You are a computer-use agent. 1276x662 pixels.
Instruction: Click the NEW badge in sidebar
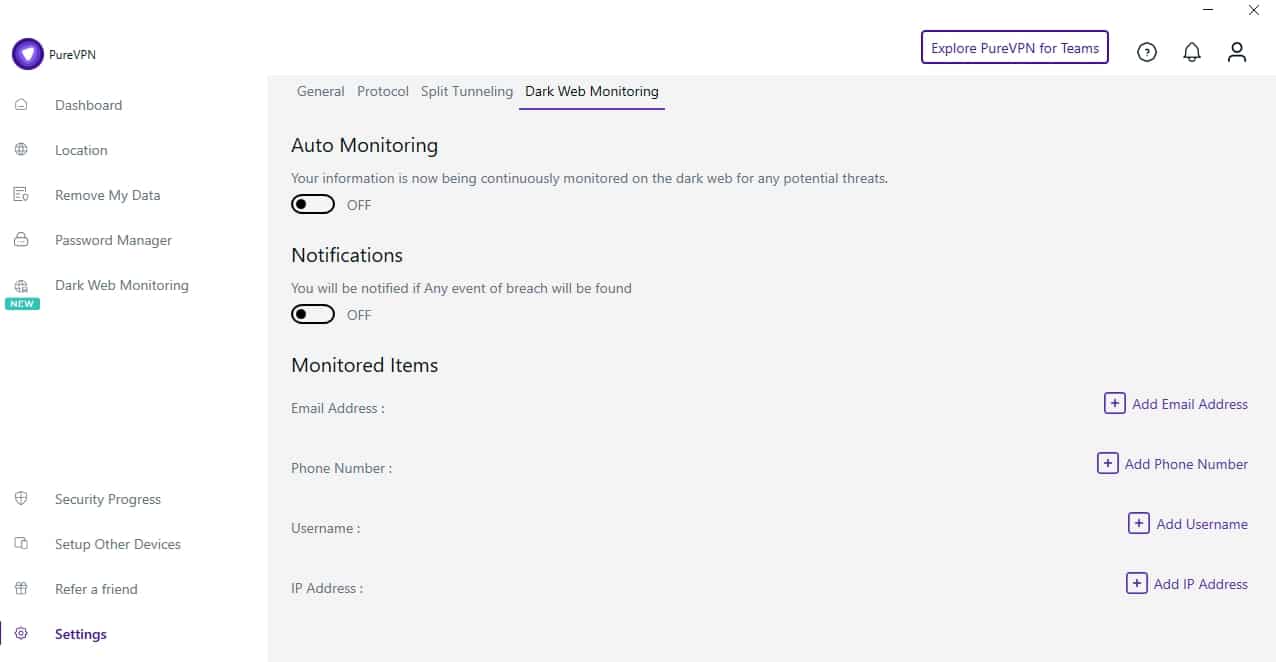tap(22, 304)
